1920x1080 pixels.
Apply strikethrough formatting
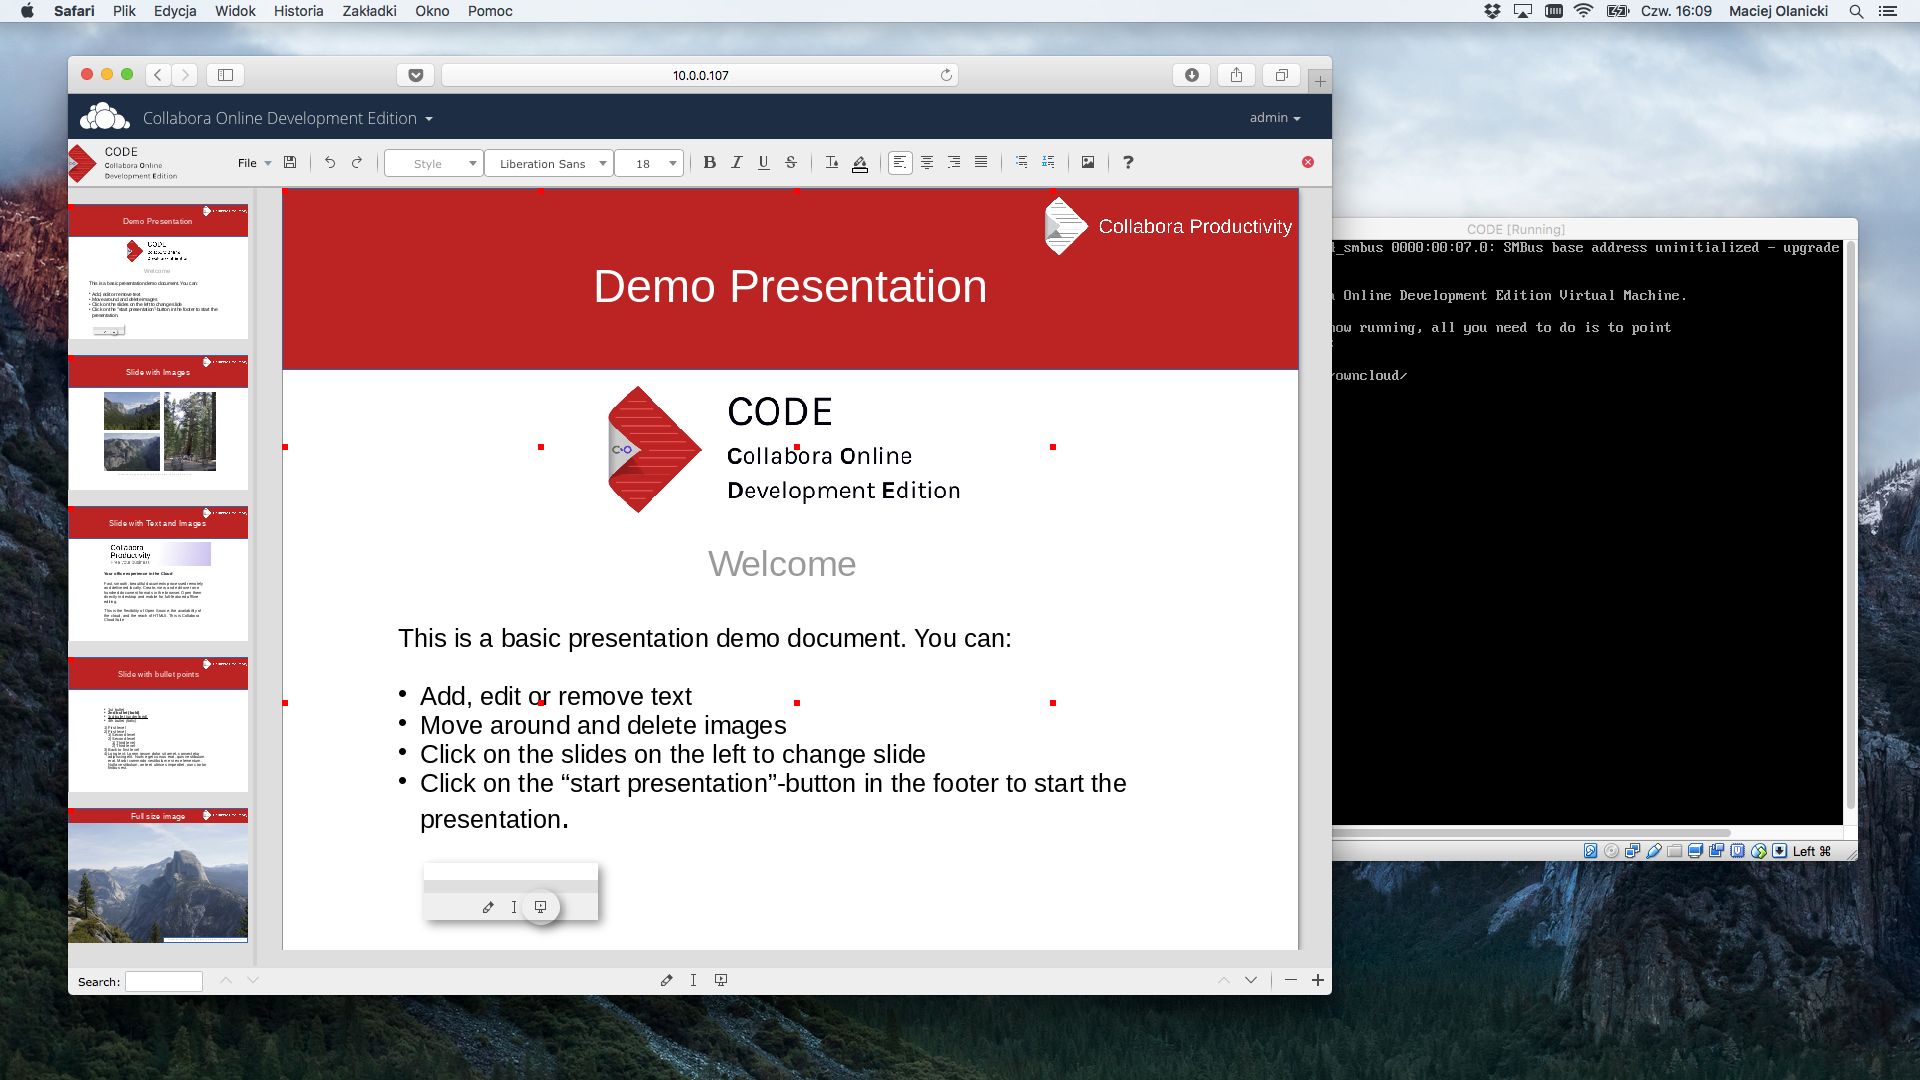(x=791, y=162)
